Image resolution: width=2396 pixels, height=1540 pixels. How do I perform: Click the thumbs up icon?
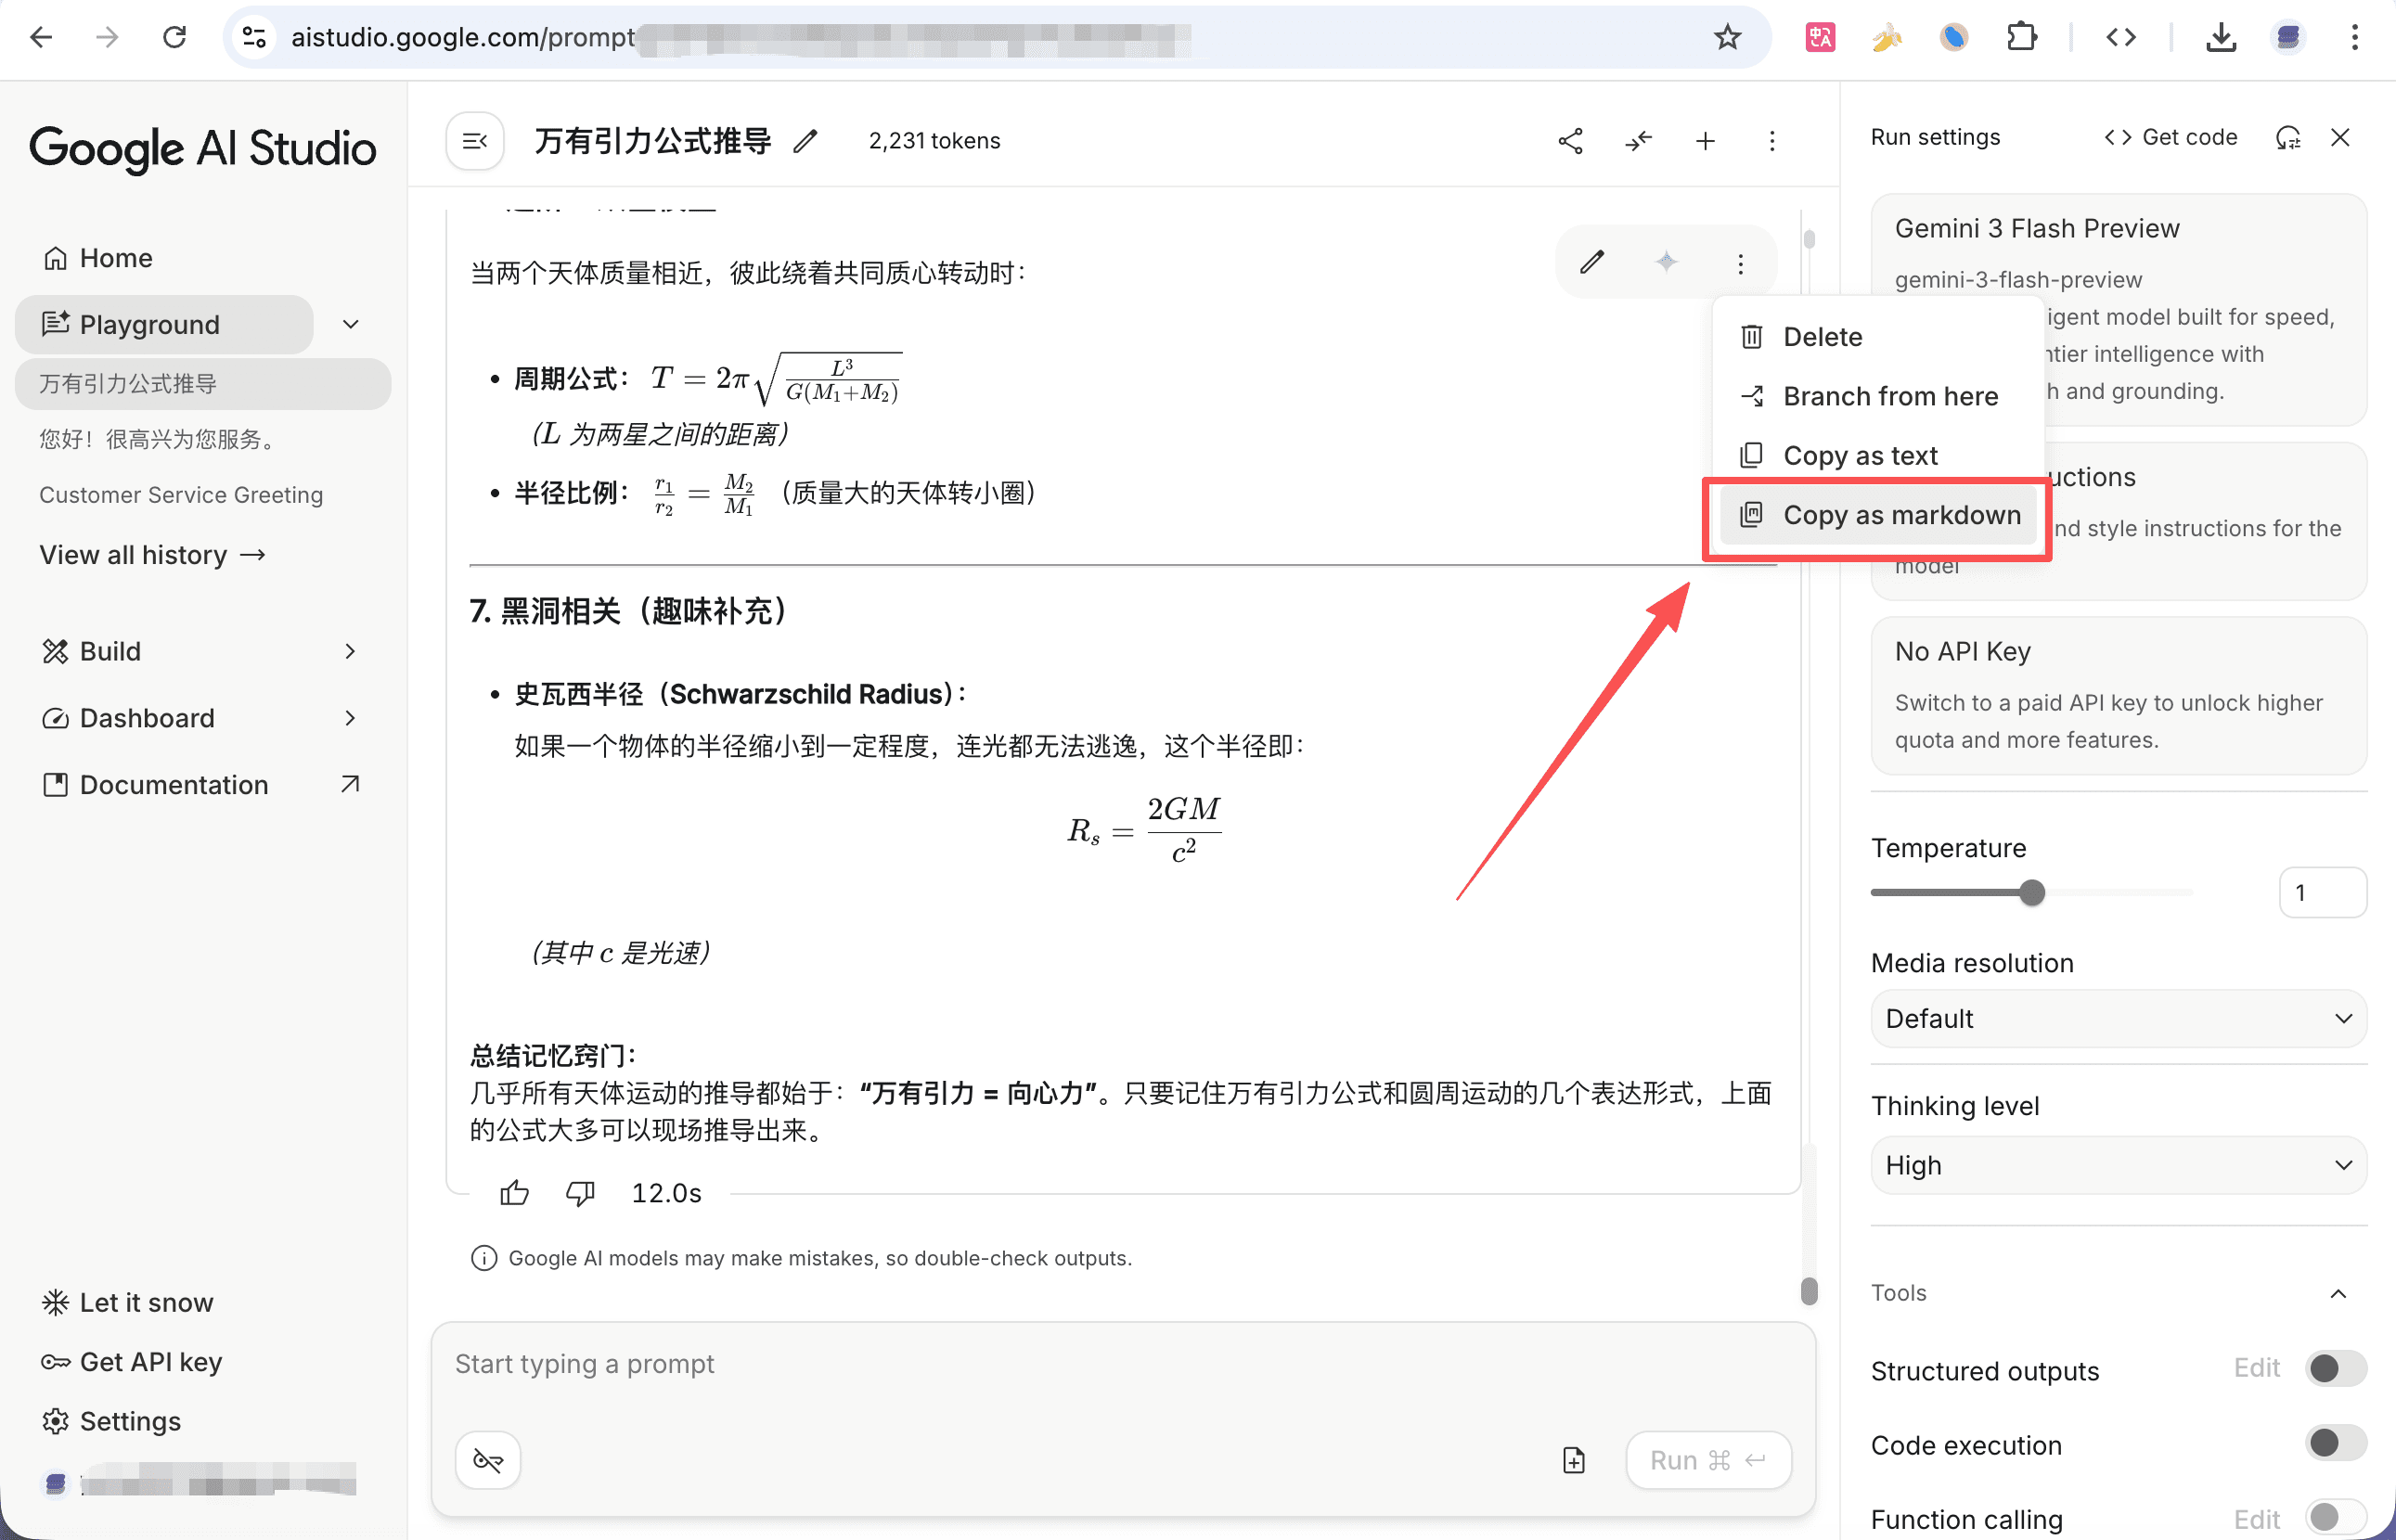click(x=514, y=1192)
